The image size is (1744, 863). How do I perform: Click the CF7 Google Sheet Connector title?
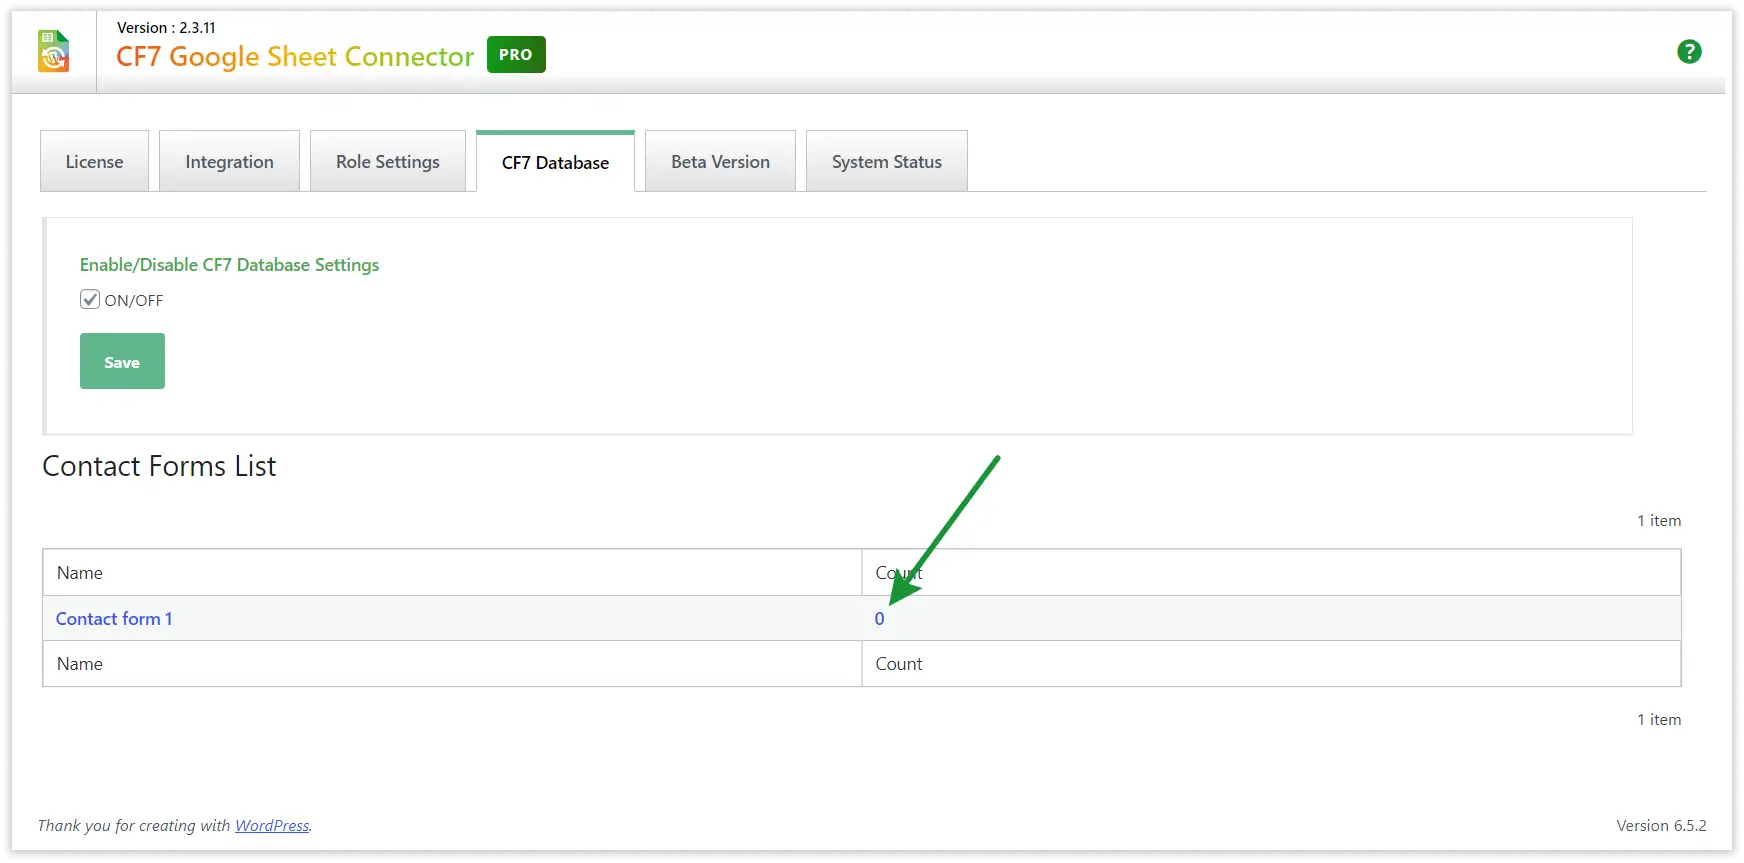[295, 57]
